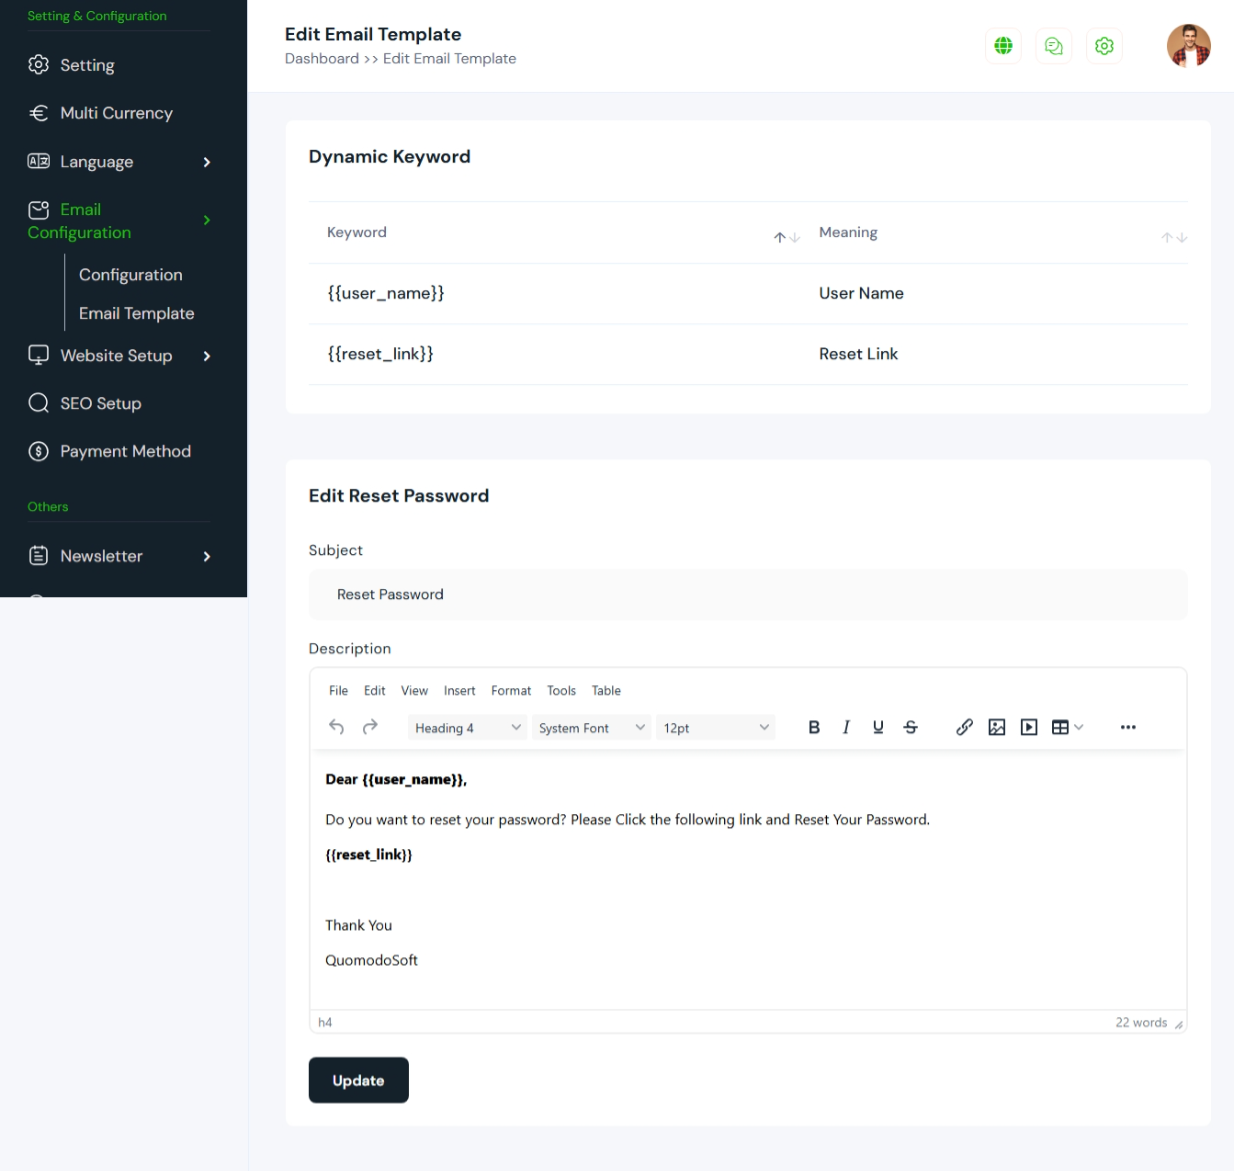Click the SEO Setup magnifier icon
The image size is (1234, 1171).
coord(38,403)
